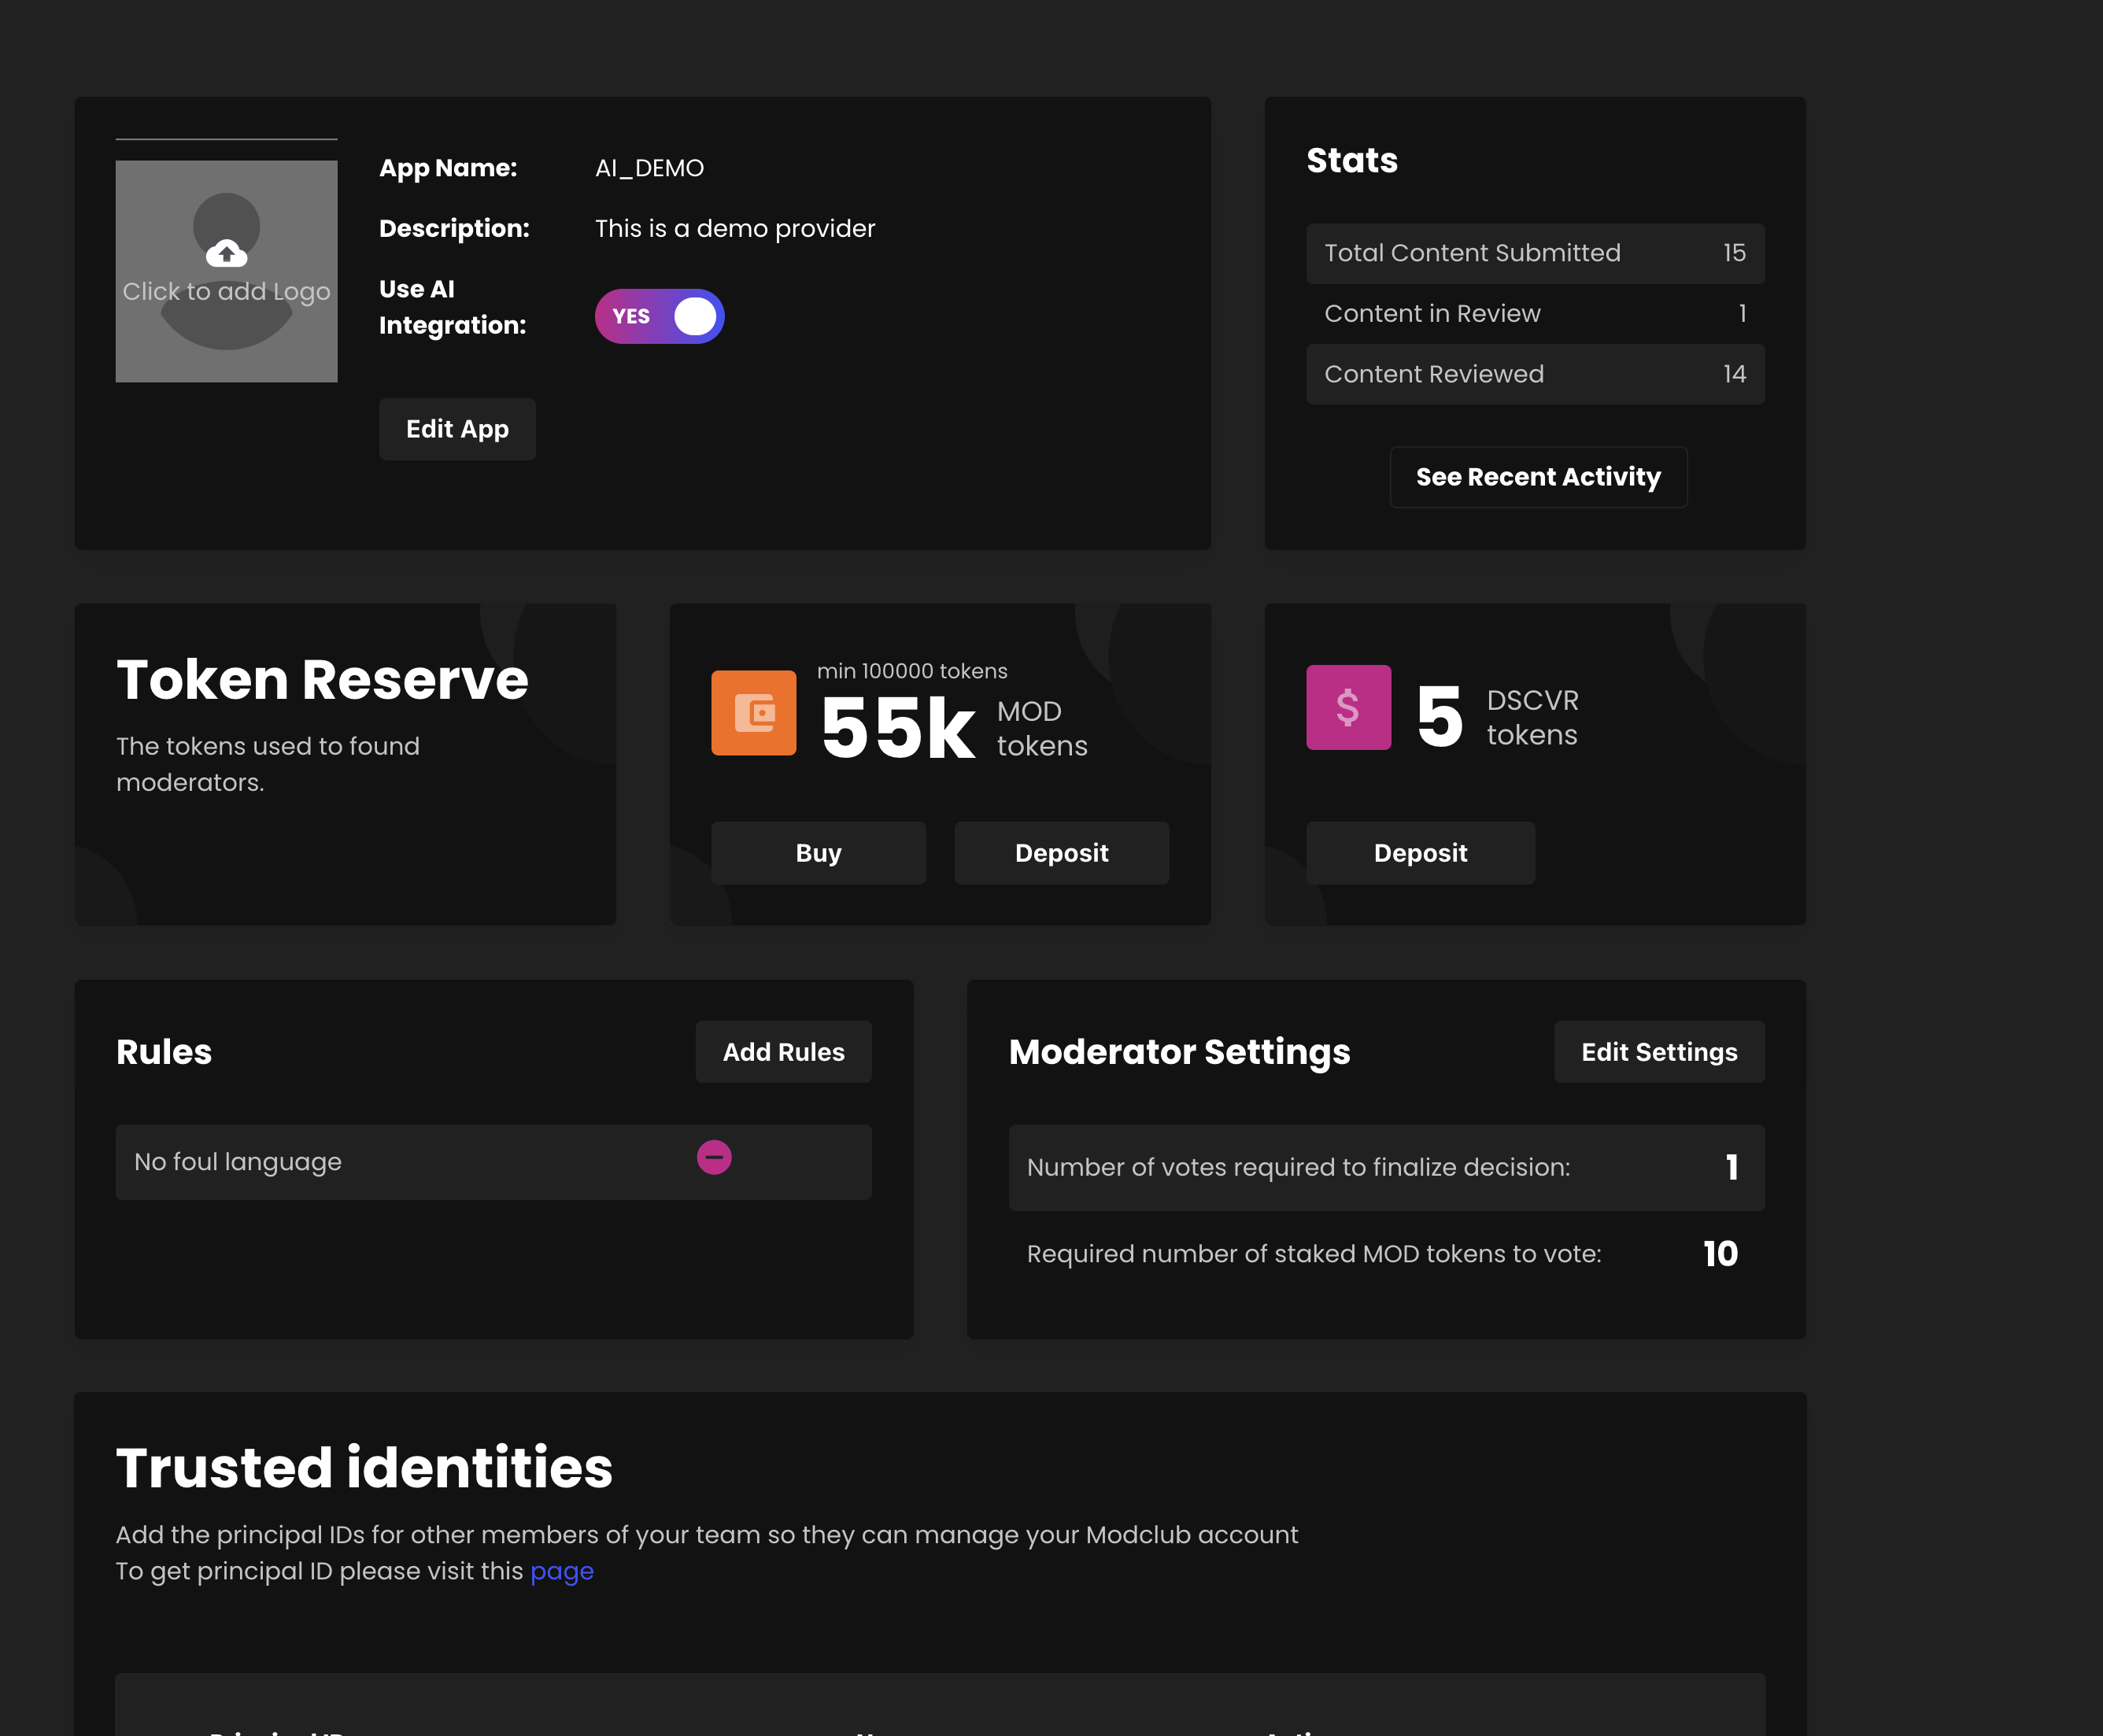Screen dimensions: 2103x1736
Task: Select Total Content Submitted stat row
Action: (x=1534, y=253)
